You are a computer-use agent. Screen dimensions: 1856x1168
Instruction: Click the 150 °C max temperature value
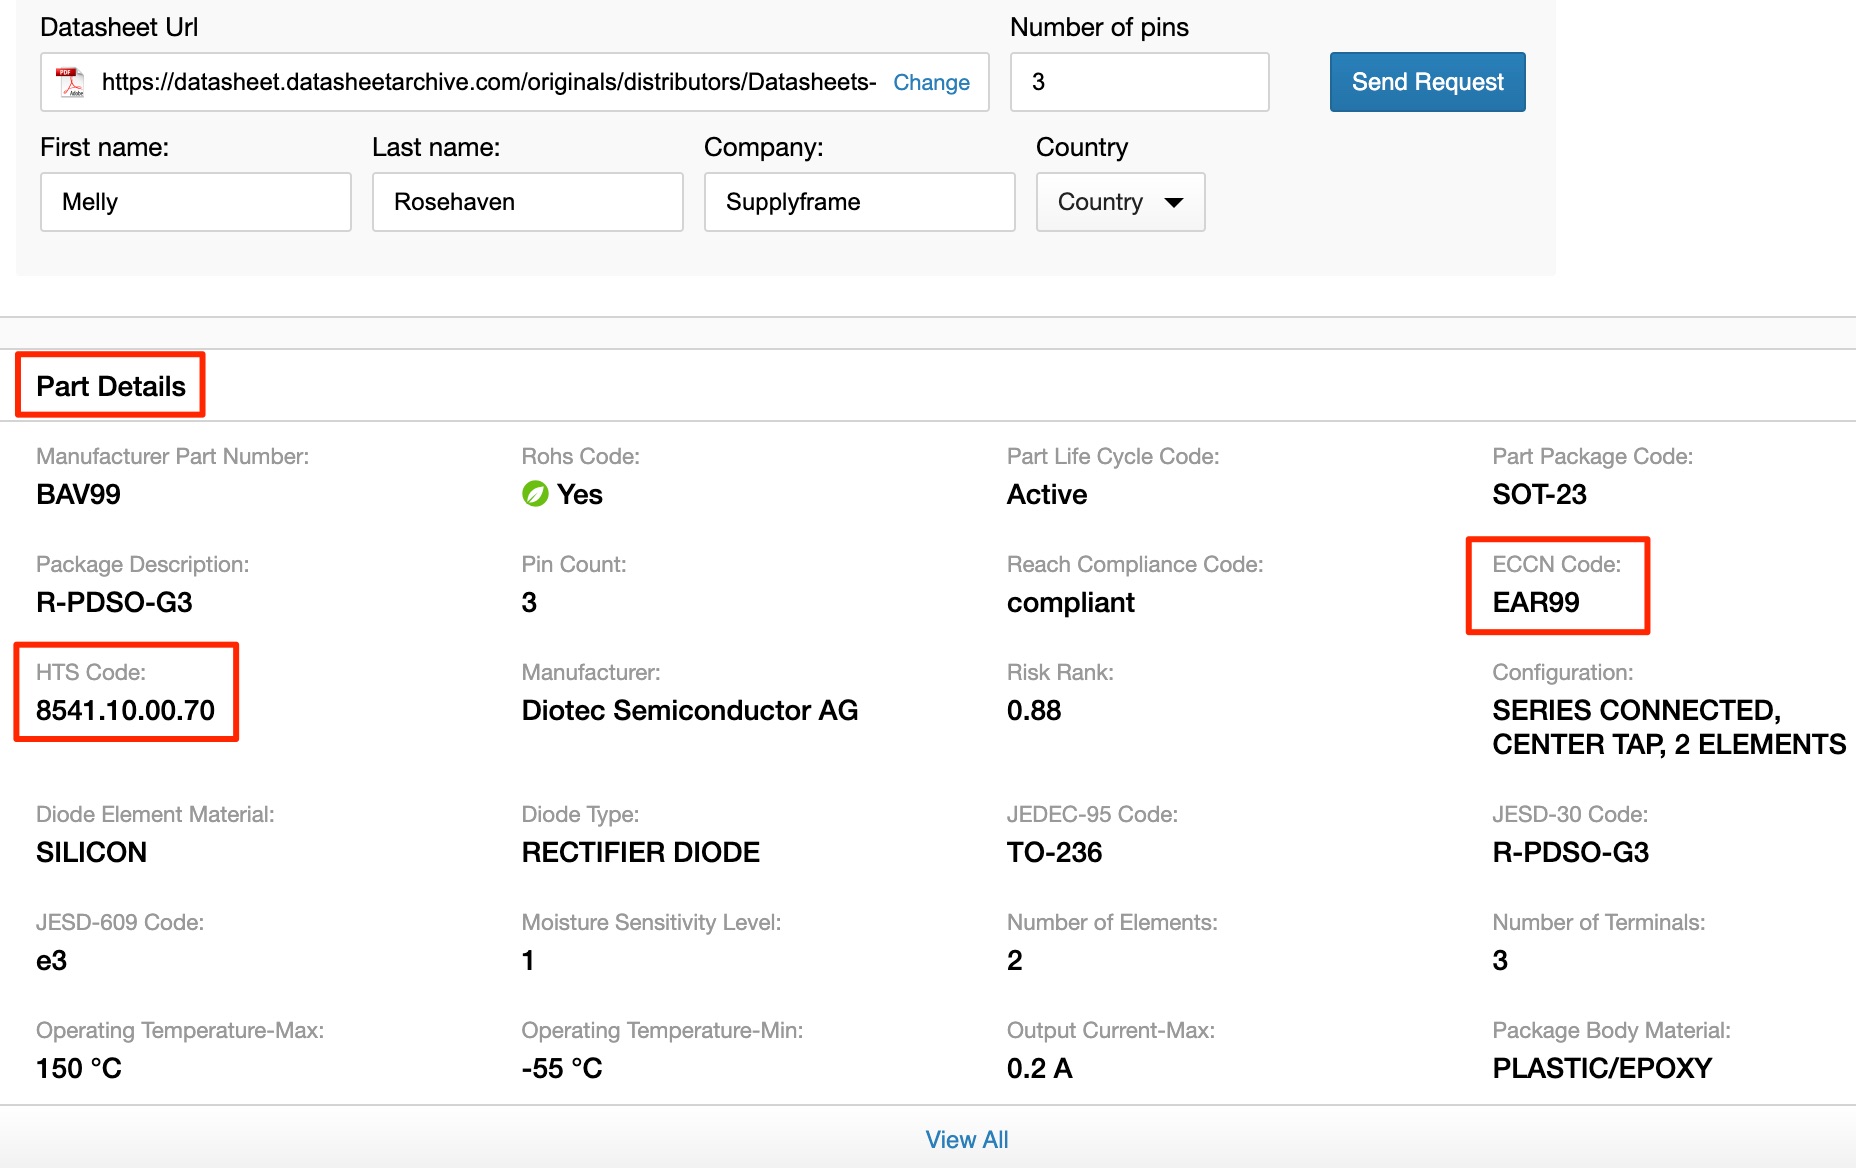tap(79, 1068)
